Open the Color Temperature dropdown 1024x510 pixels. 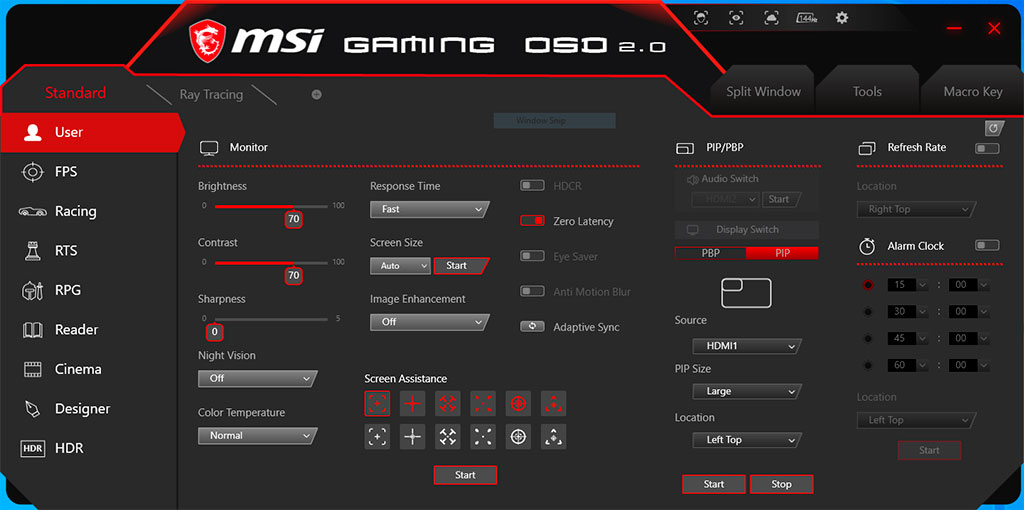tap(257, 436)
